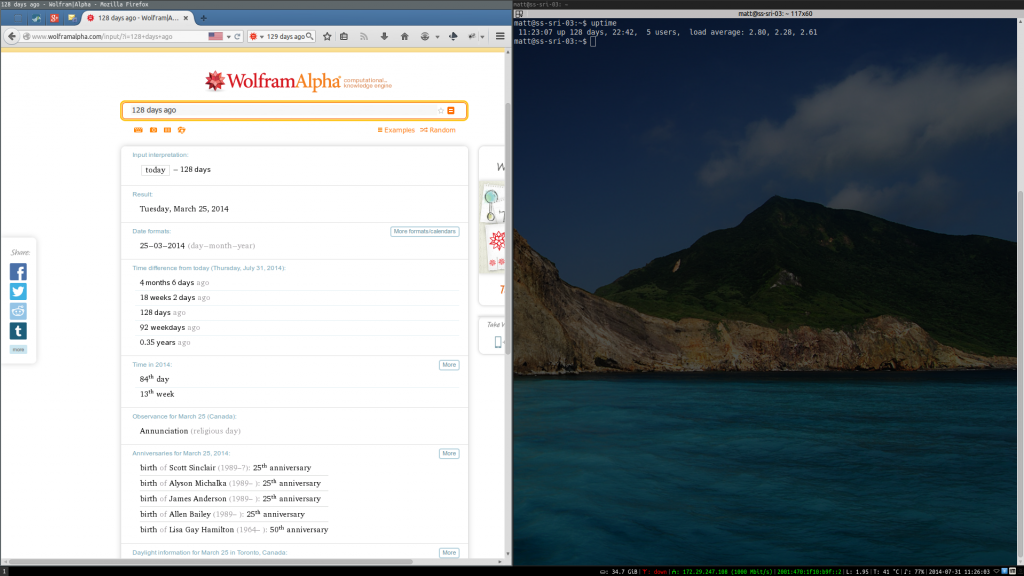Image resolution: width=1024 pixels, height=576 pixels.
Task: Click the search magnifier in the search box
Action: (x=310, y=37)
